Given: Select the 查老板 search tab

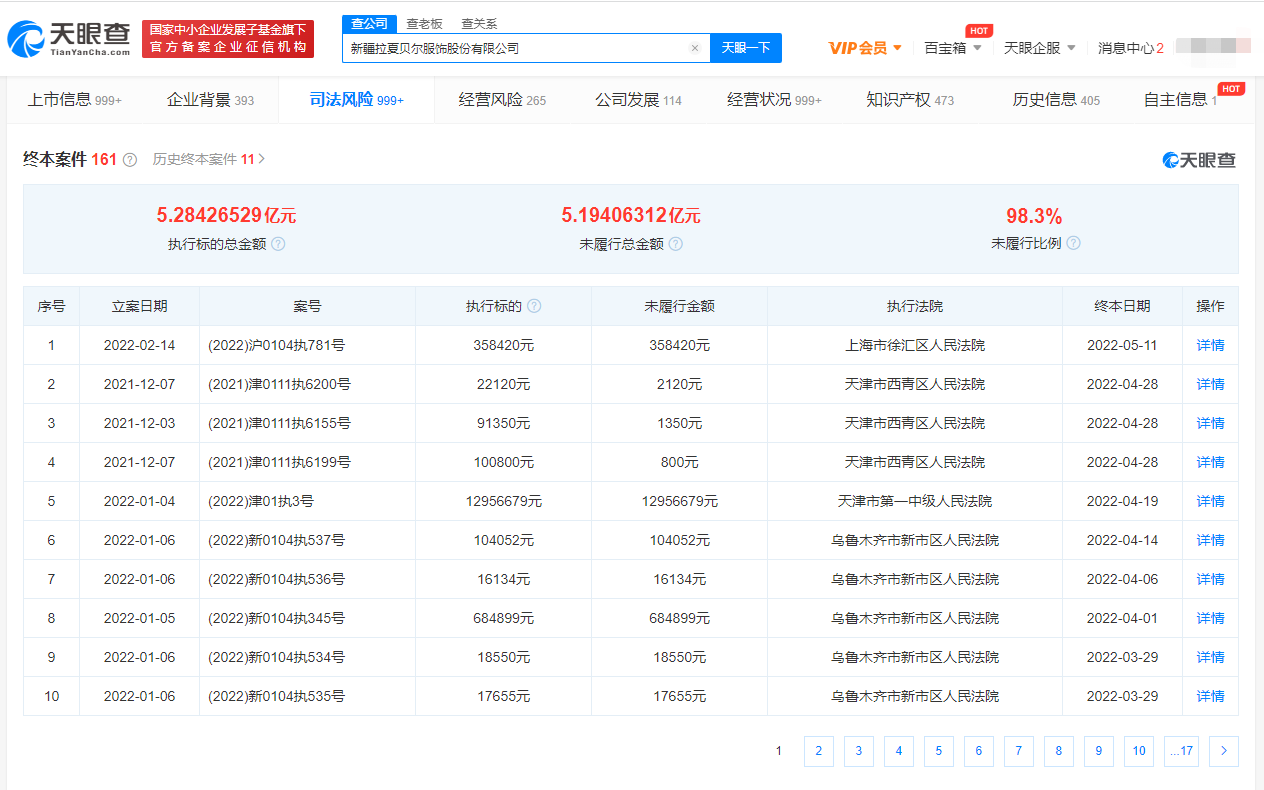Looking at the screenshot, I should (423, 24).
